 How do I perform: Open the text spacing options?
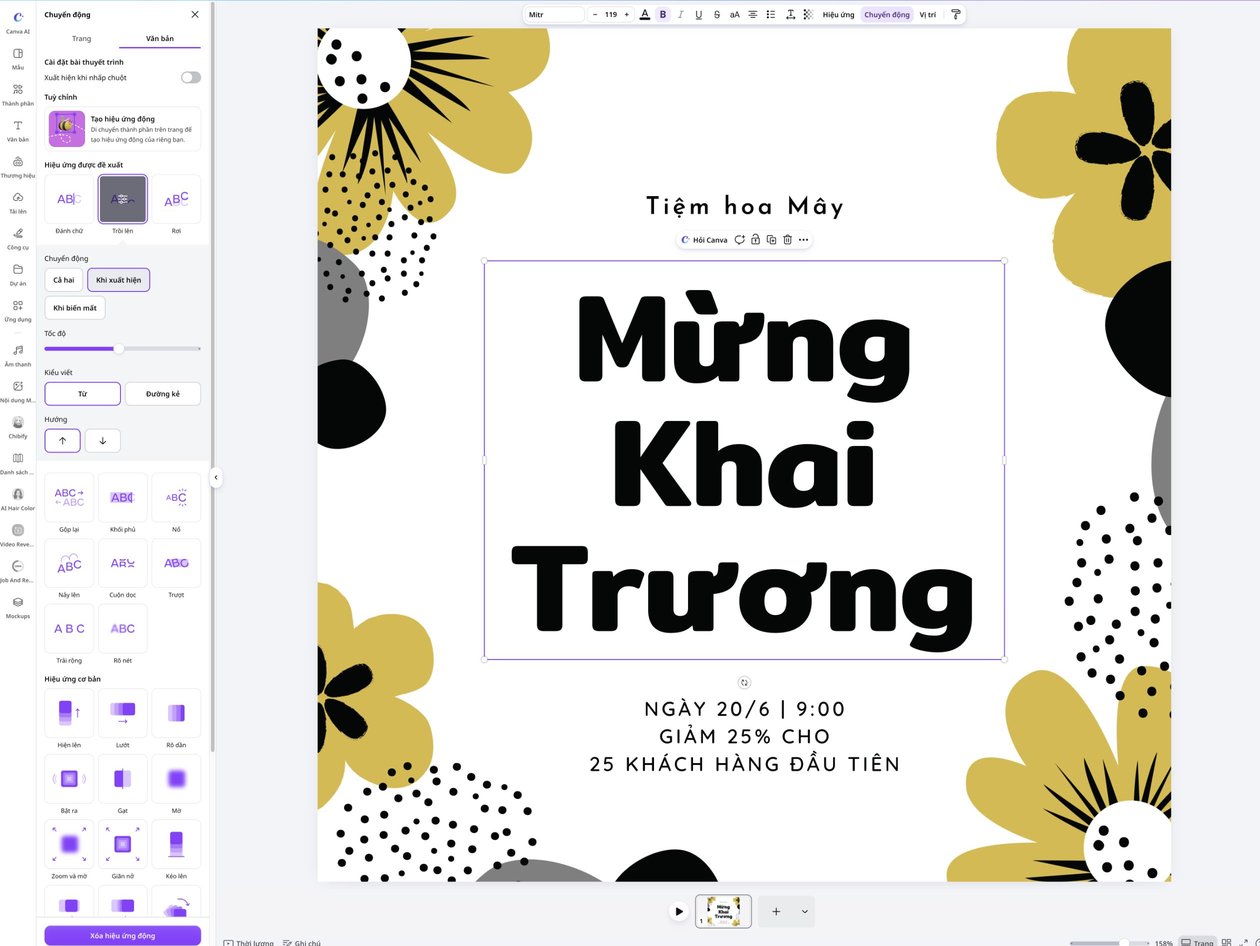(790, 15)
